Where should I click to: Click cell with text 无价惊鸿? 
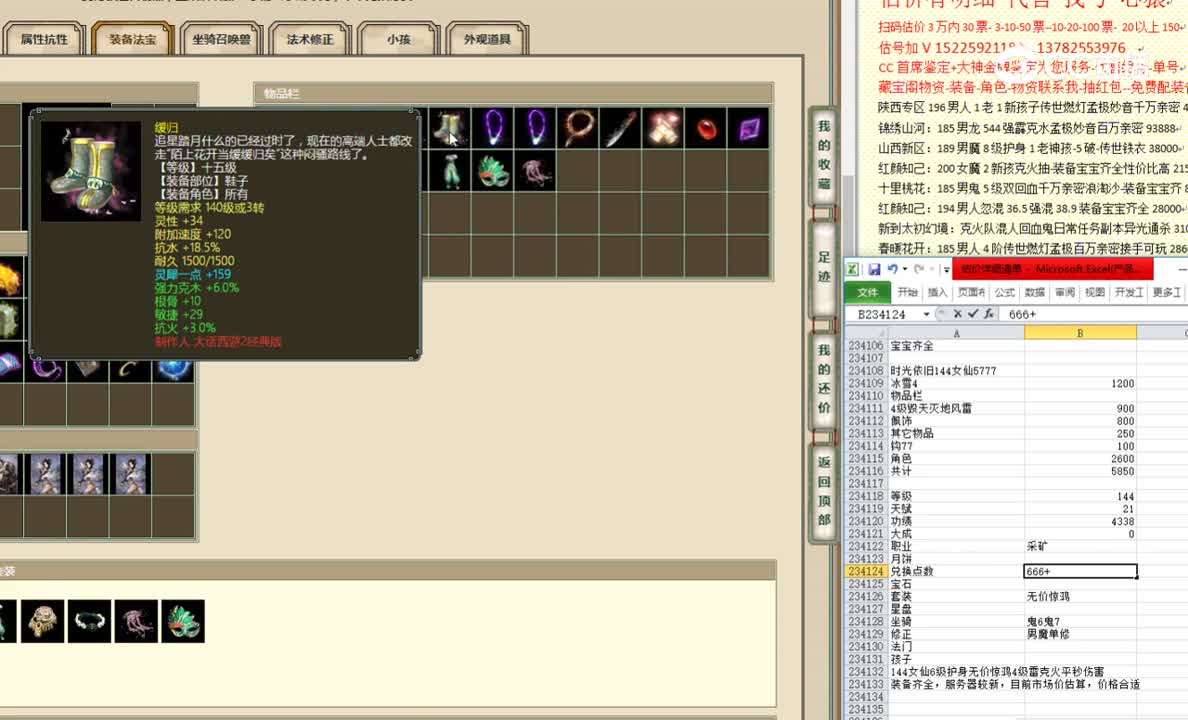1080,596
